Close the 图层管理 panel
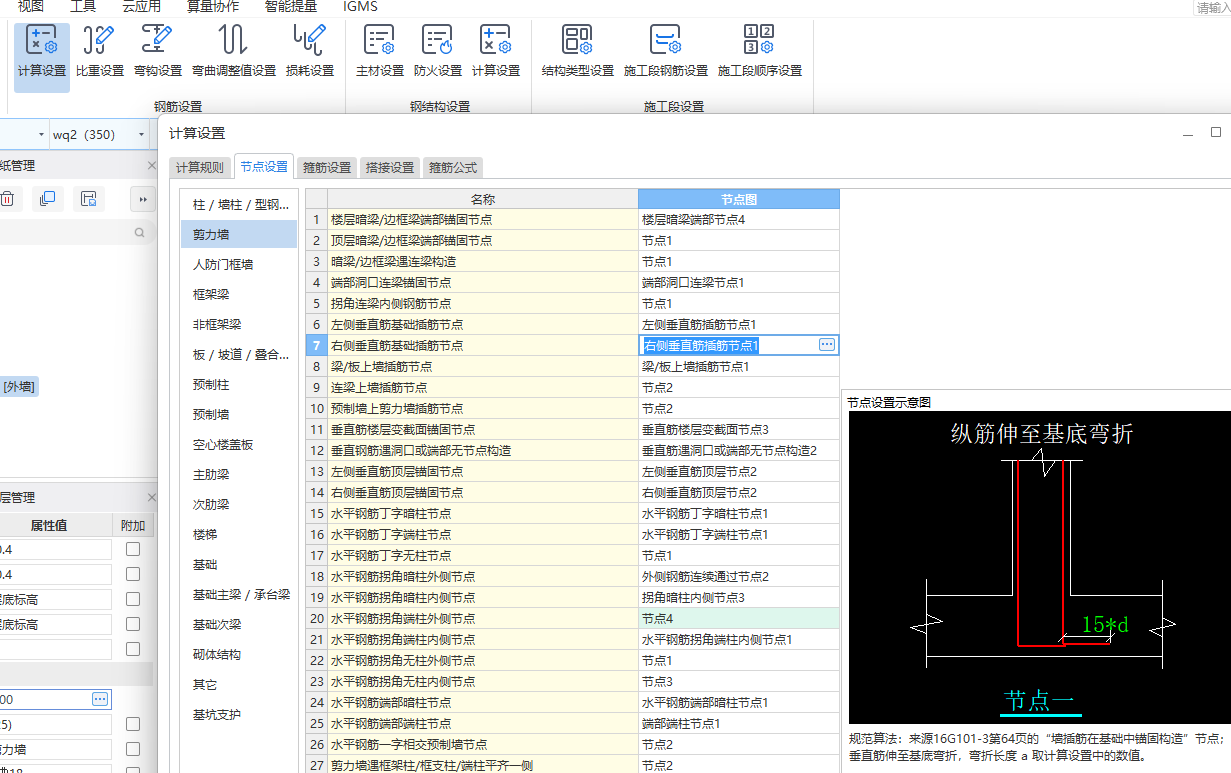The width and height of the screenshot is (1231, 773). coord(151,498)
